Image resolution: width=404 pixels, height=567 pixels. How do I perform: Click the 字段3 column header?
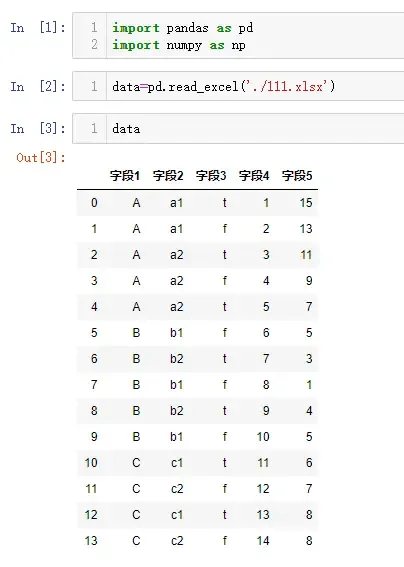[211, 176]
